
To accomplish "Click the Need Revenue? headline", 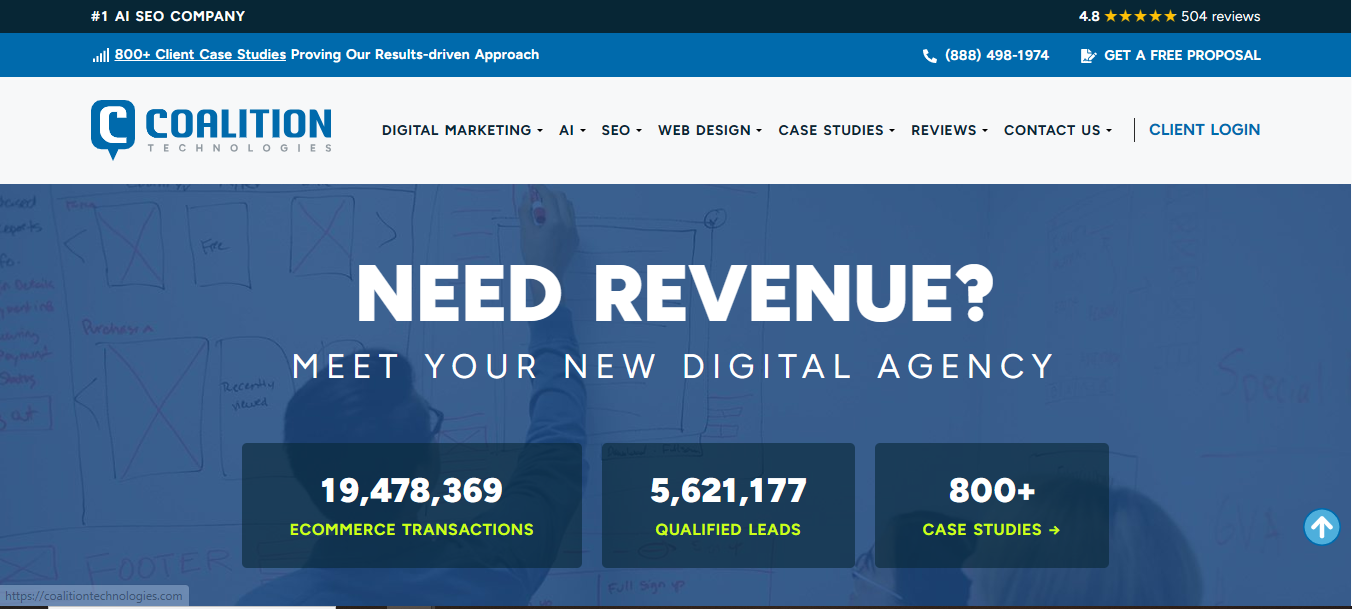I will (675, 294).
